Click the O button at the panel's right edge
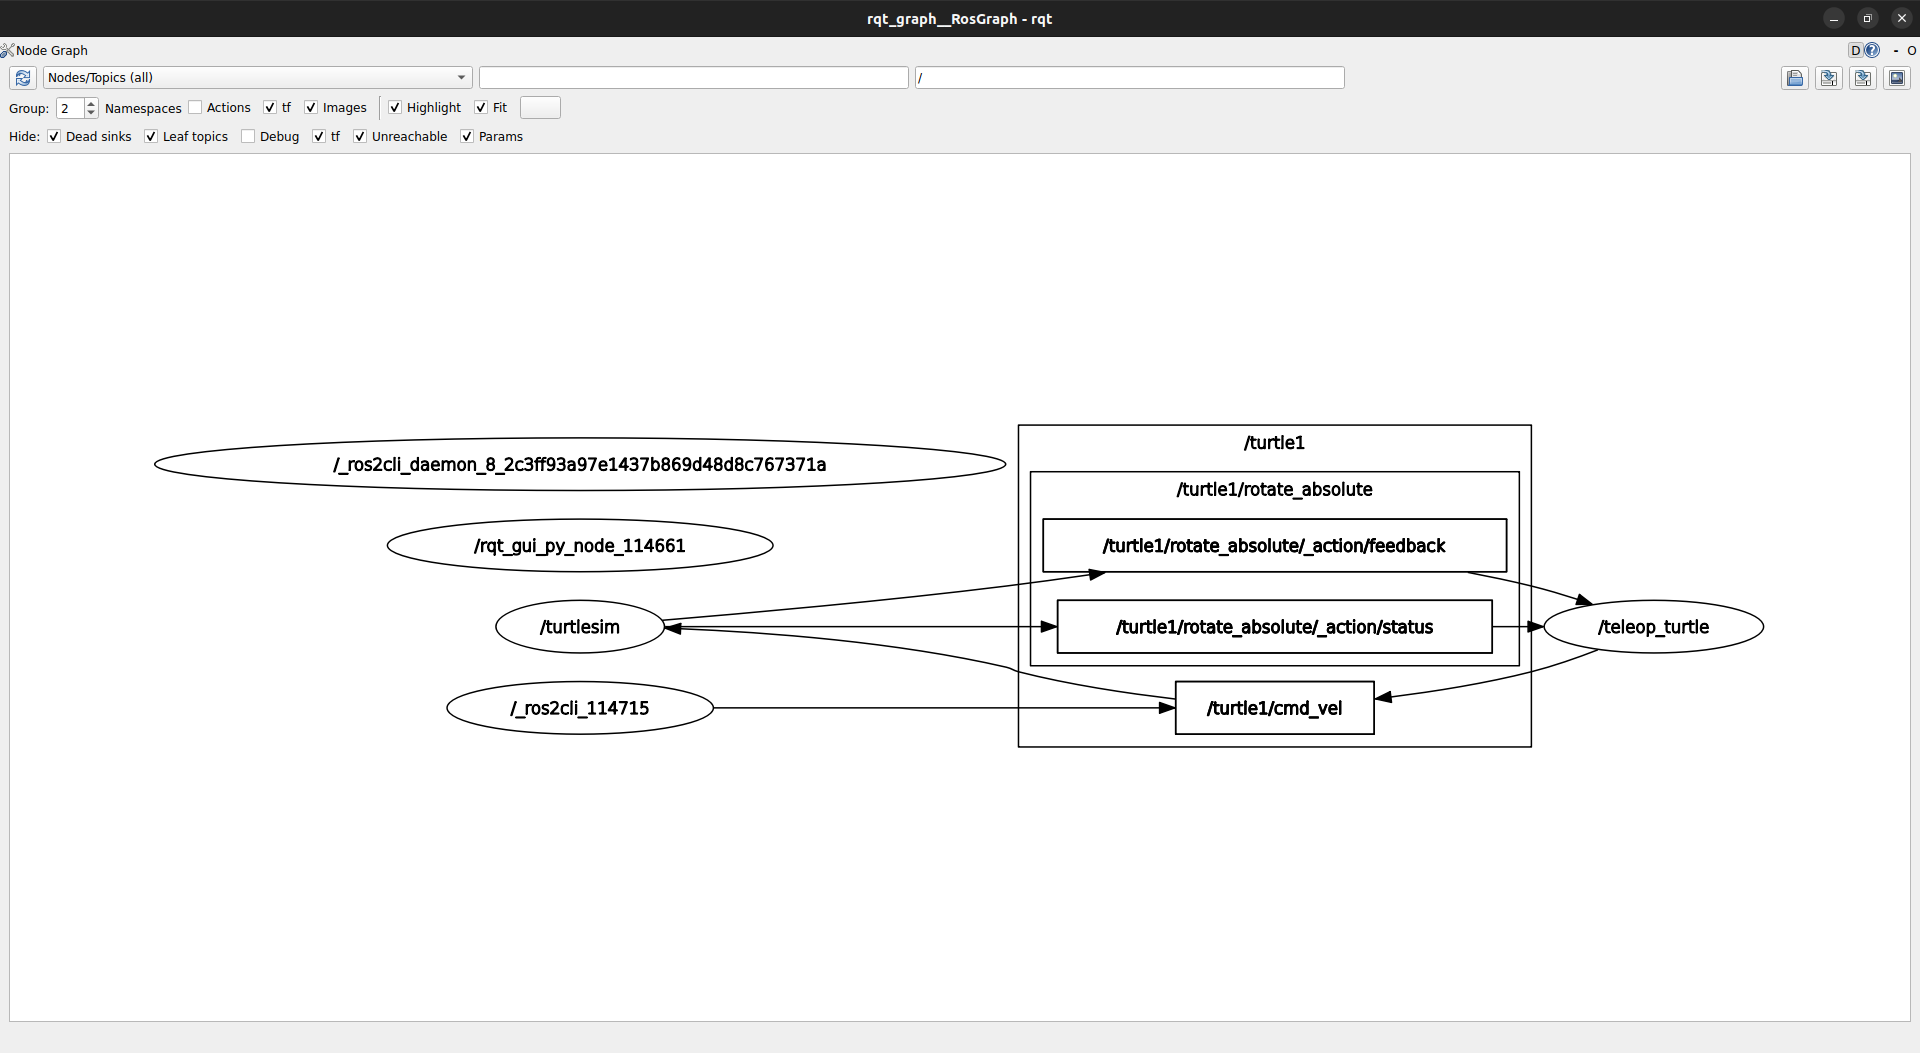This screenshot has height=1053, width=1920. (x=1912, y=50)
